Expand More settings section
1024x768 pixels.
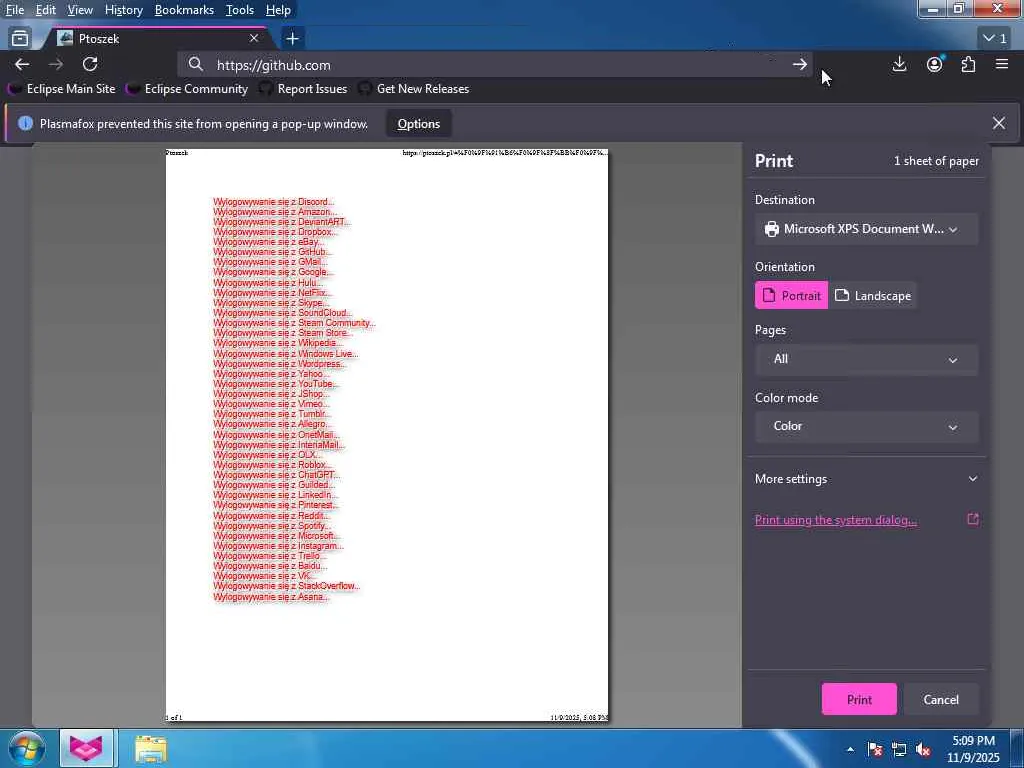point(867,479)
